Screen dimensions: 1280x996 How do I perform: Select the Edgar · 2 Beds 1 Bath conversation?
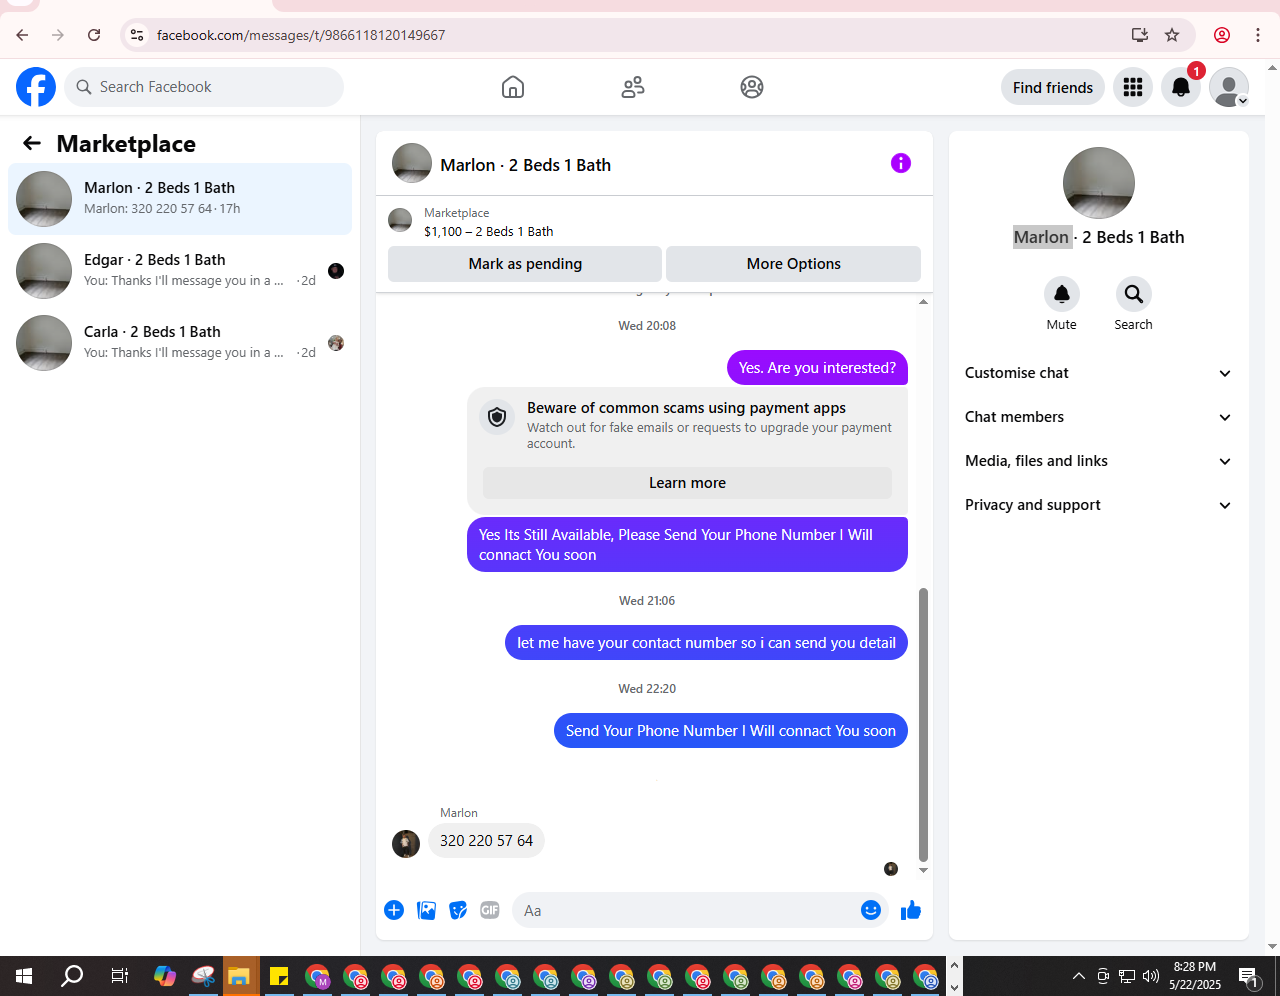point(180,271)
